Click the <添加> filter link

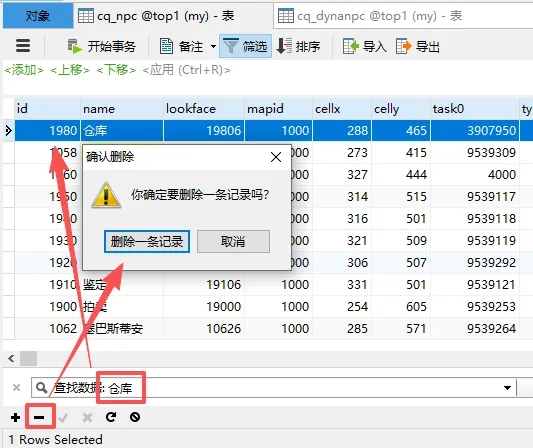[x=24, y=70]
